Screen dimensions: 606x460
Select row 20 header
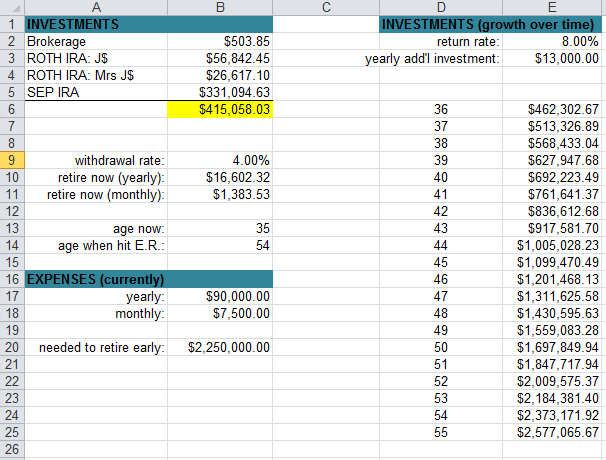12,347
